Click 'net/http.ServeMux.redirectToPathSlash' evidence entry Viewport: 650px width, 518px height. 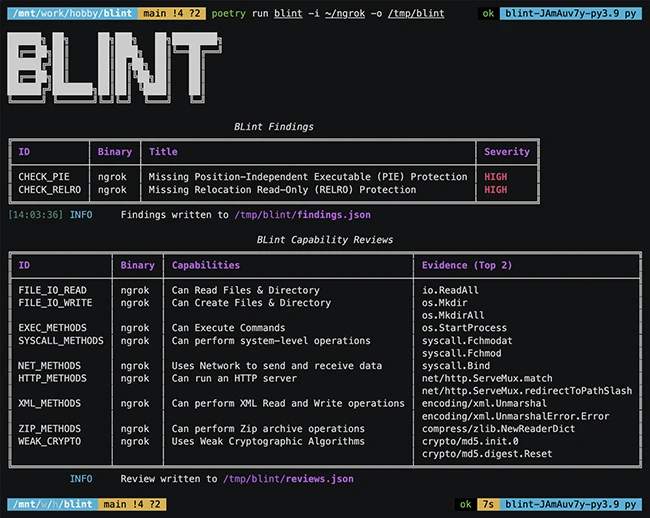point(527,391)
